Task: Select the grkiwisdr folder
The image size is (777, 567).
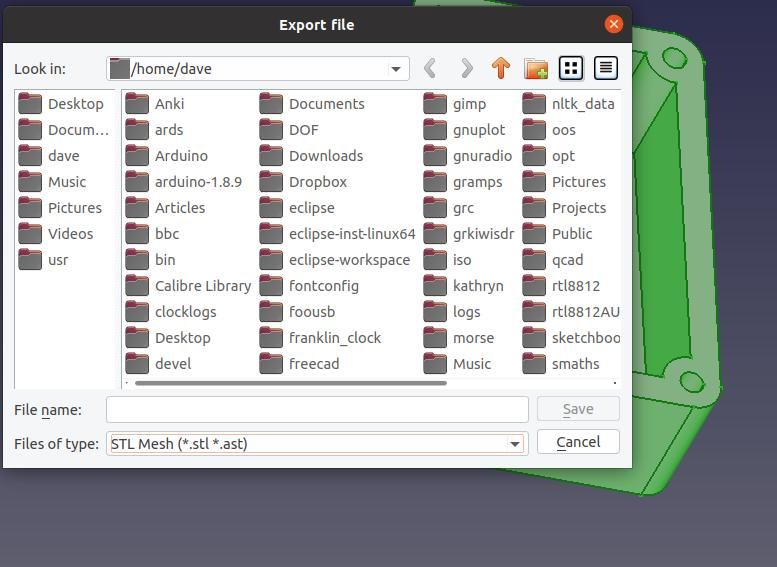Action: coord(469,233)
